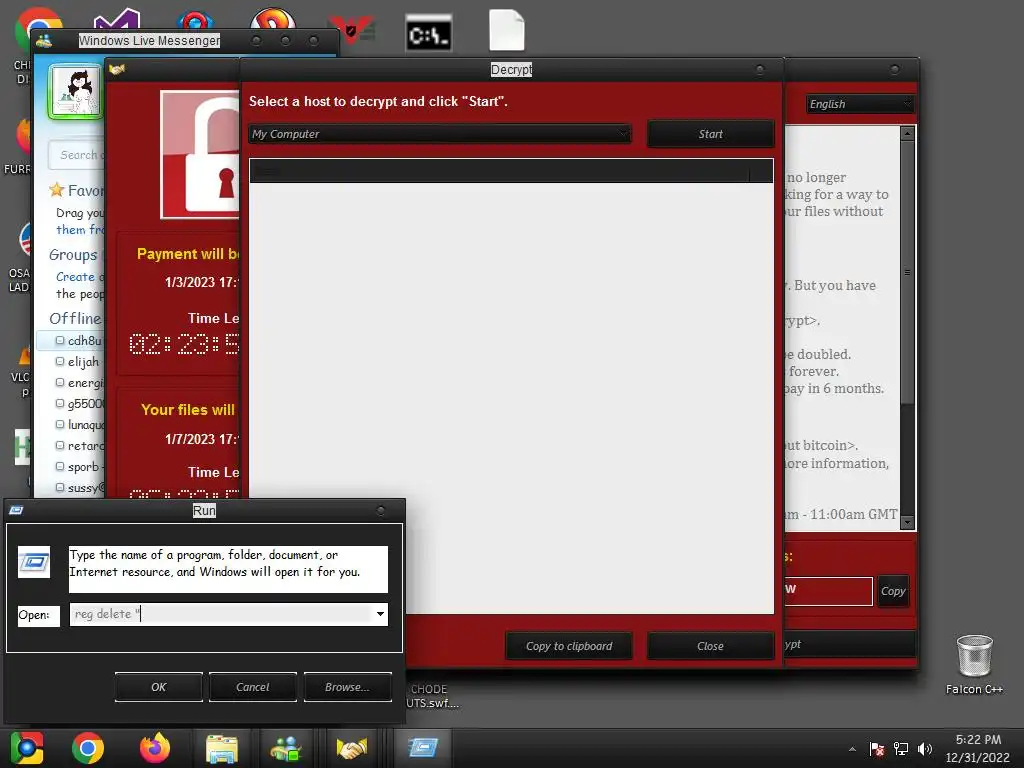
Task: Expand the Run Open history dropdown arrow
Action: click(381, 614)
